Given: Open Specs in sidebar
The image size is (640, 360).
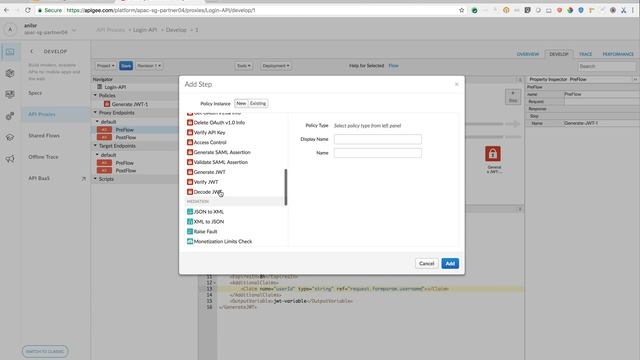Looking at the screenshot, I should click(35, 93).
